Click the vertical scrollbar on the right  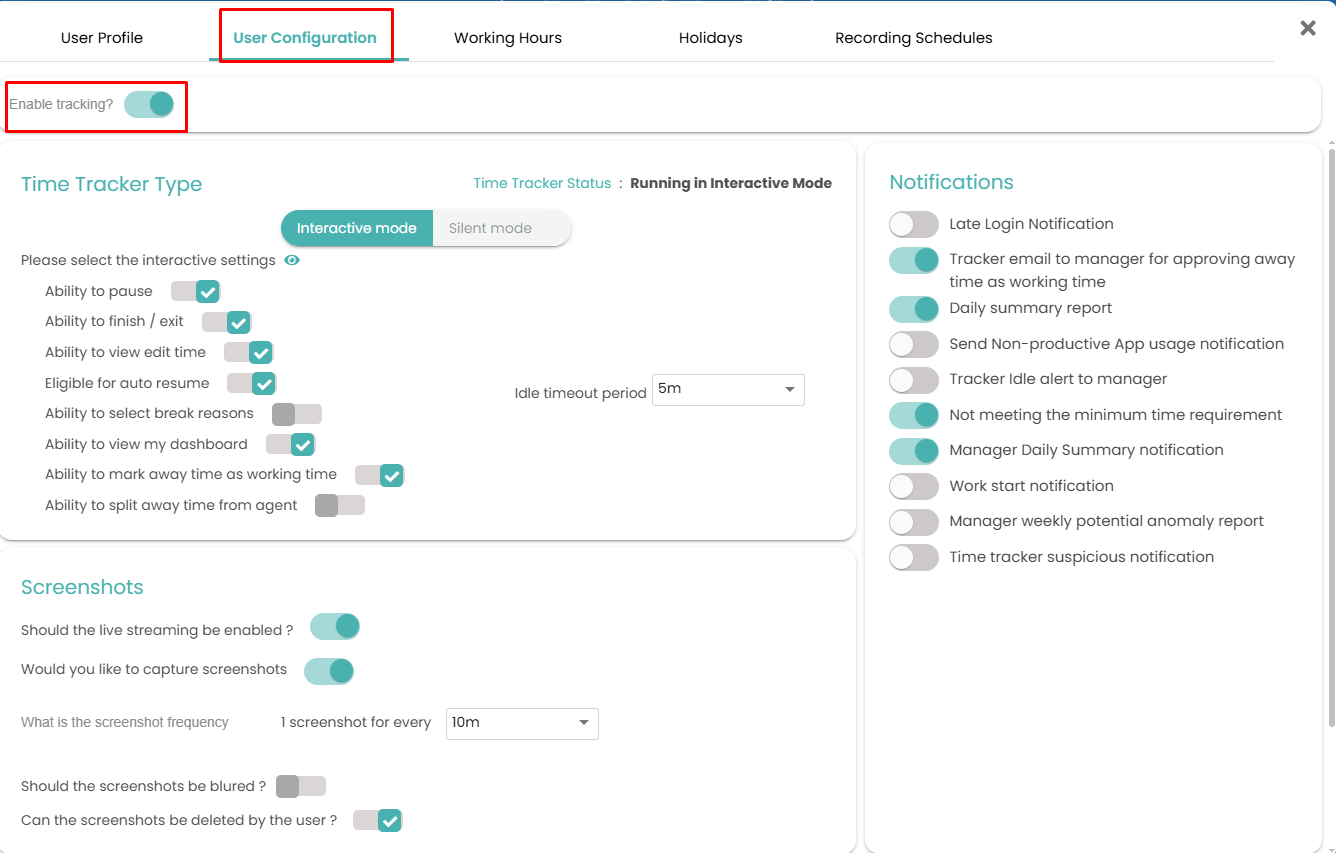(1331, 436)
